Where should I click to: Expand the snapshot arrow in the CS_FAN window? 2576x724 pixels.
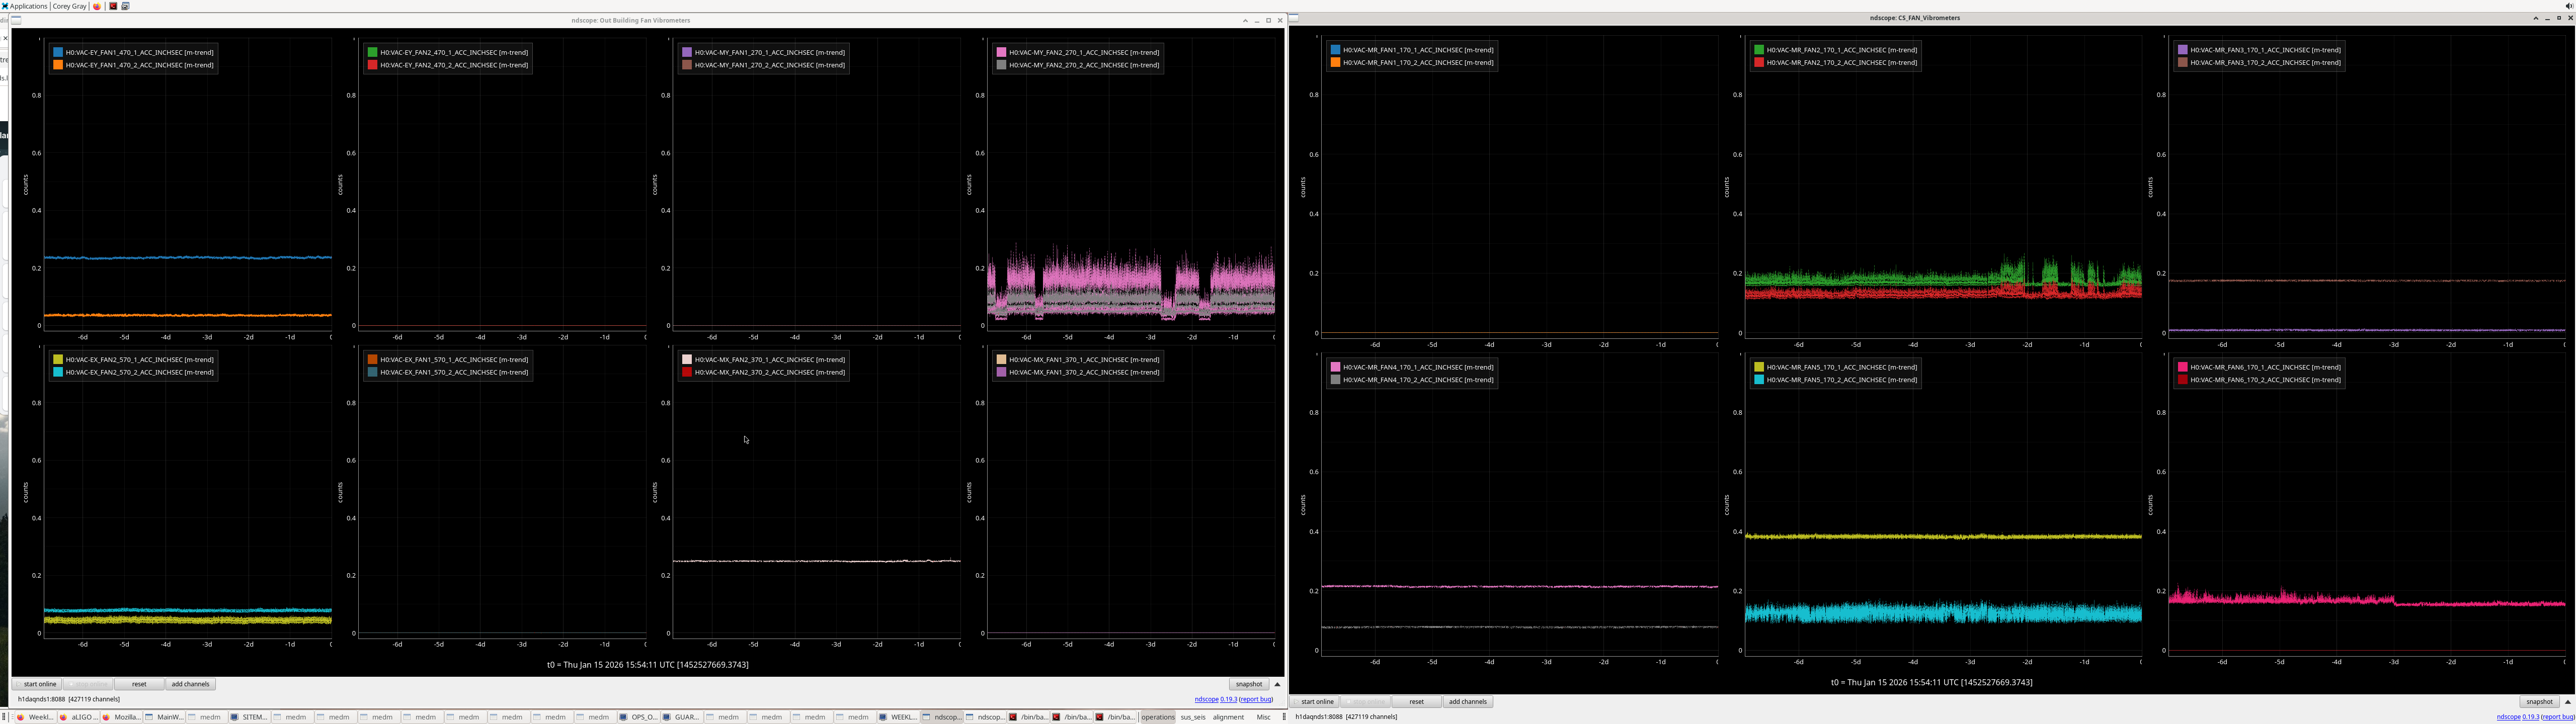tap(2567, 702)
